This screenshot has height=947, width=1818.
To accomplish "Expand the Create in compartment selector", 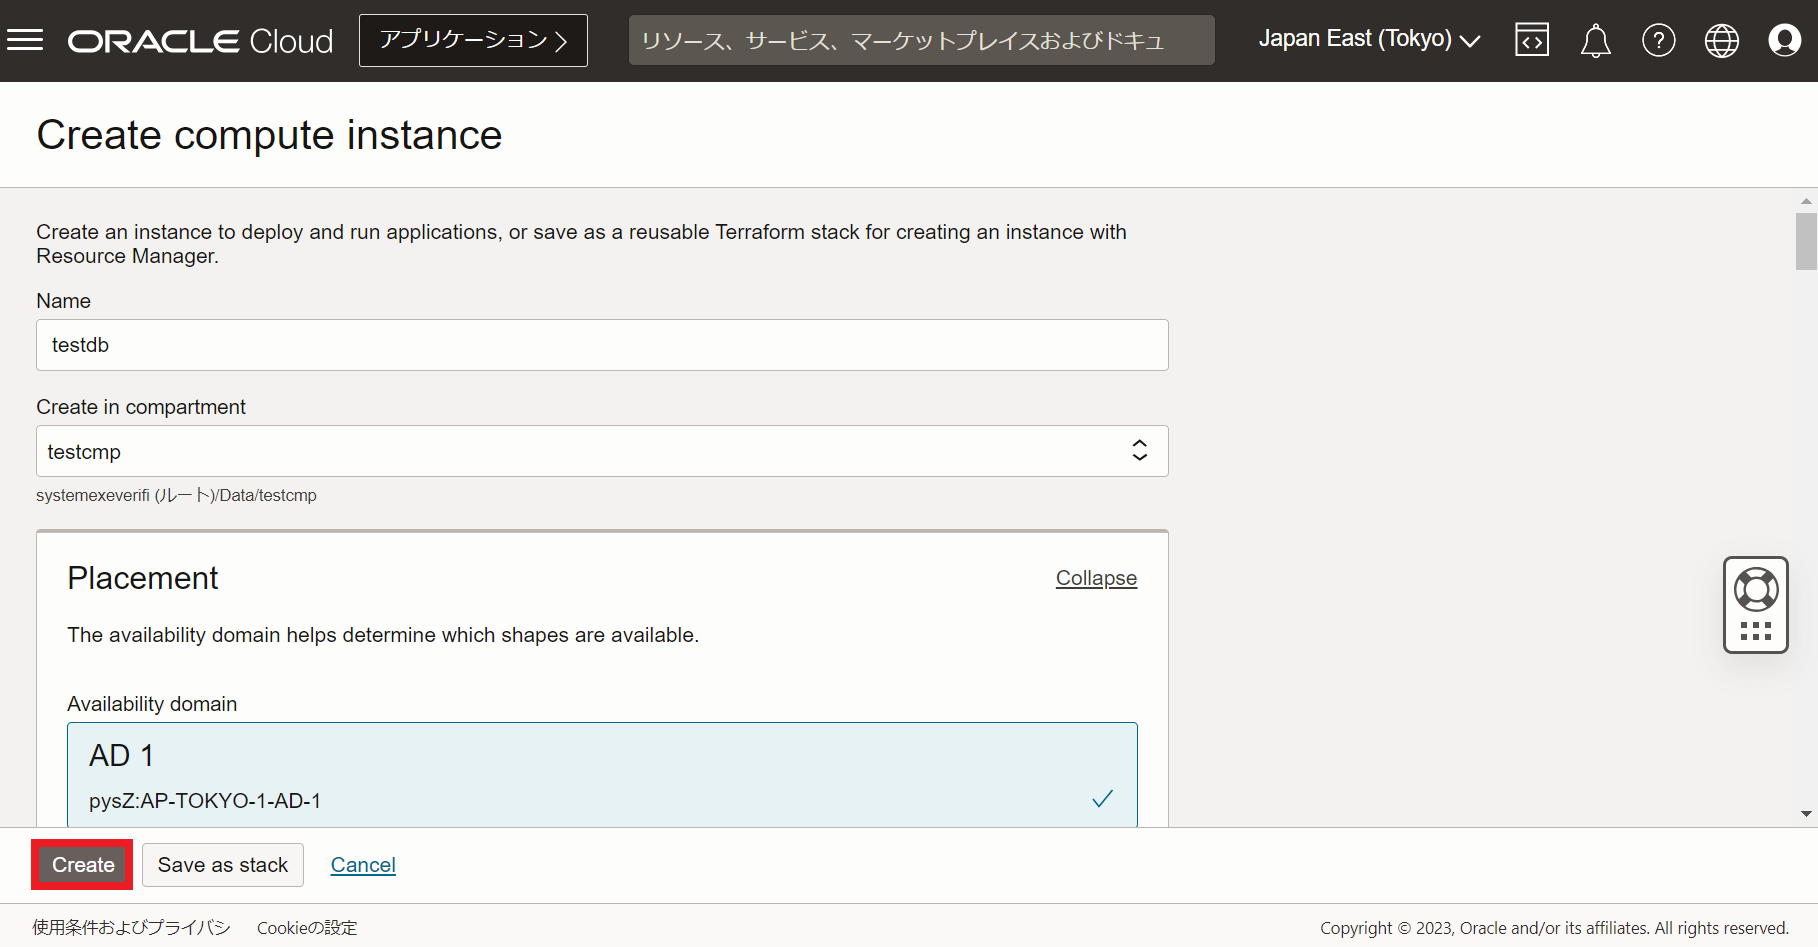I will tap(1139, 451).
